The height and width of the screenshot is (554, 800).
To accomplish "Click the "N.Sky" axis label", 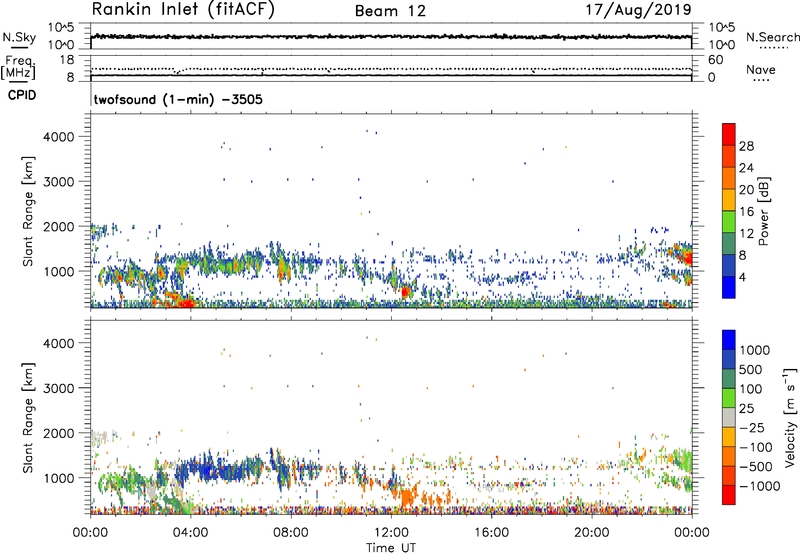I will [x=19, y=37].
